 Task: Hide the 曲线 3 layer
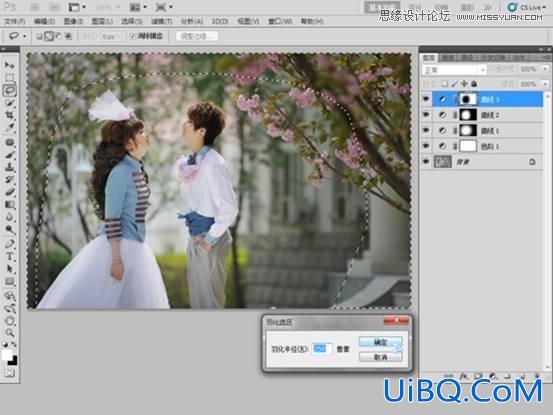pyautogui.click(x=426, y=99)
